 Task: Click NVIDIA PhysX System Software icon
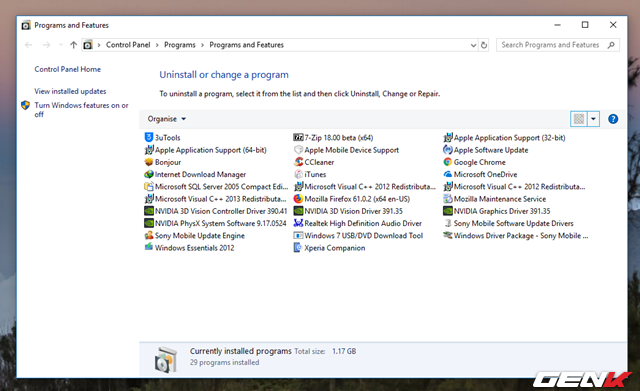click(x=149, y=223)
